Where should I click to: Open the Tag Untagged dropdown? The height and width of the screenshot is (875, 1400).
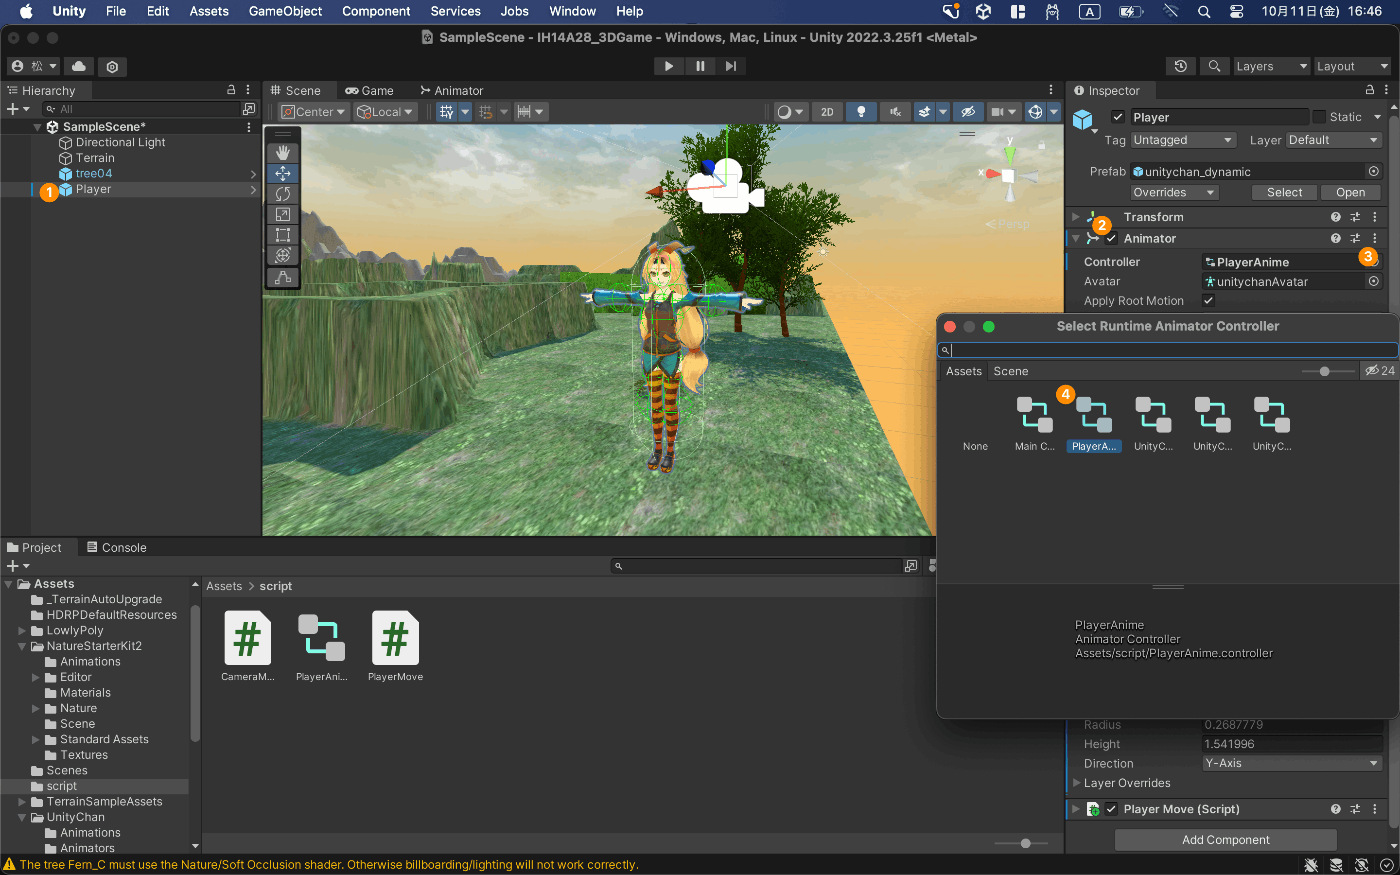click(1184, 140)
